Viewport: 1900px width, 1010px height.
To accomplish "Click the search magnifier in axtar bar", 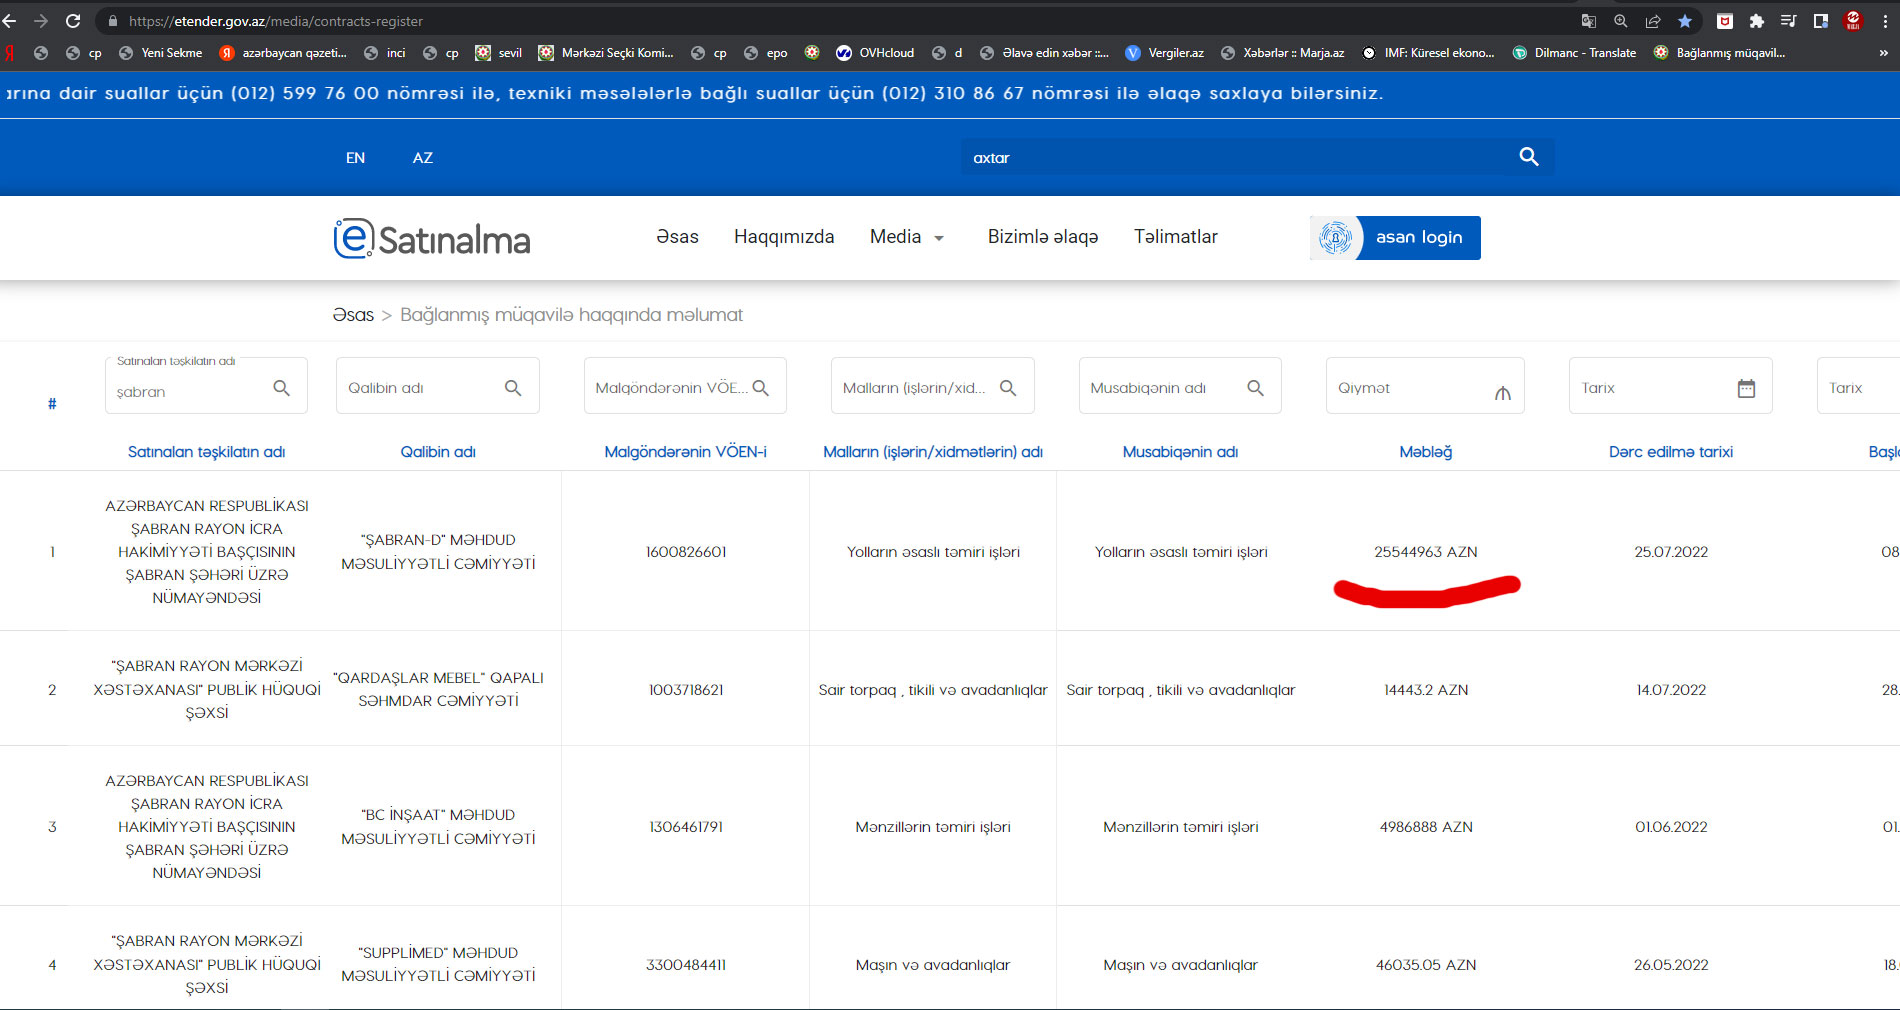I will point(1528,157).
